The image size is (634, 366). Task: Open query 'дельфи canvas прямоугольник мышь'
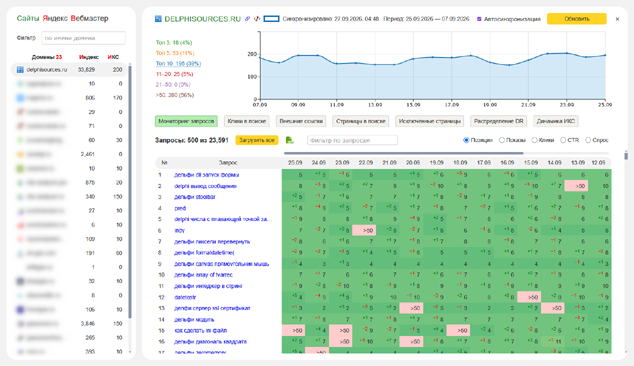(221, 264)
